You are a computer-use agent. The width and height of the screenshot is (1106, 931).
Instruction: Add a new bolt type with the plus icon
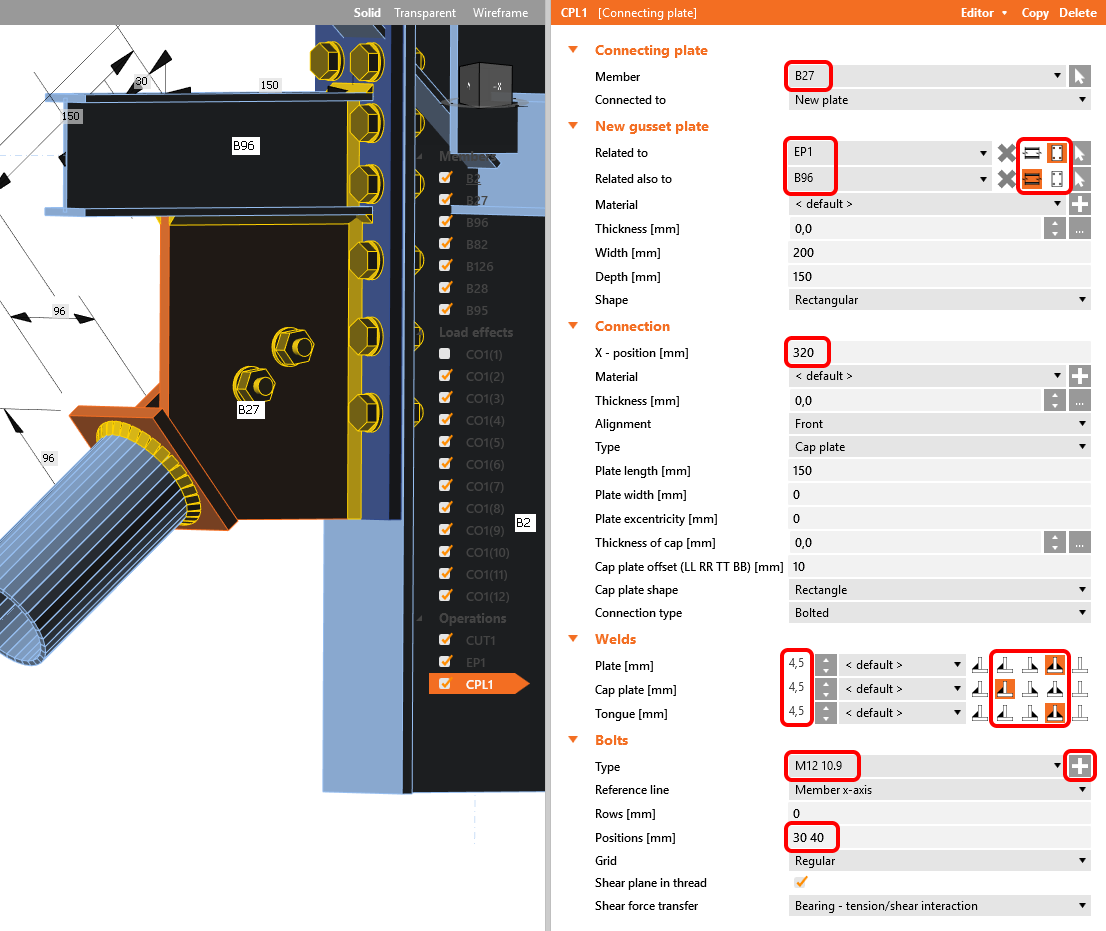tap(1079, 766)
